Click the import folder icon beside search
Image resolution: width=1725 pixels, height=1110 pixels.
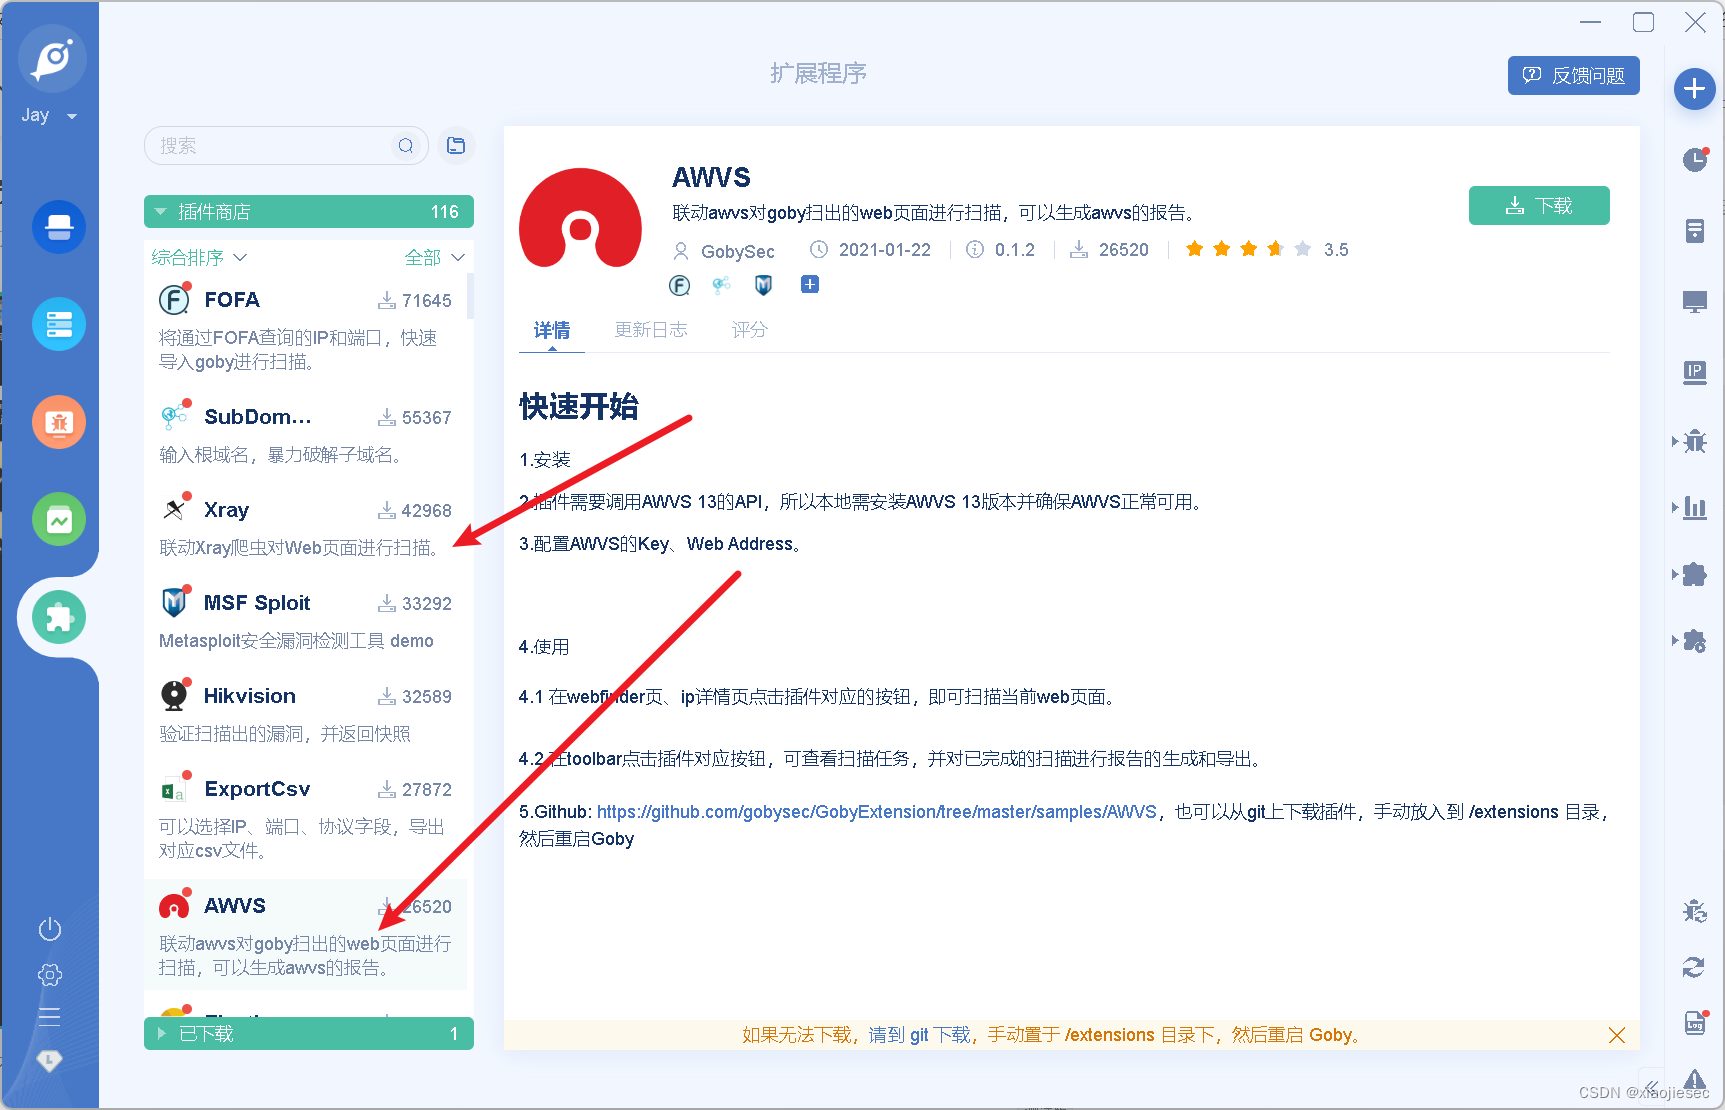[456, 146]
